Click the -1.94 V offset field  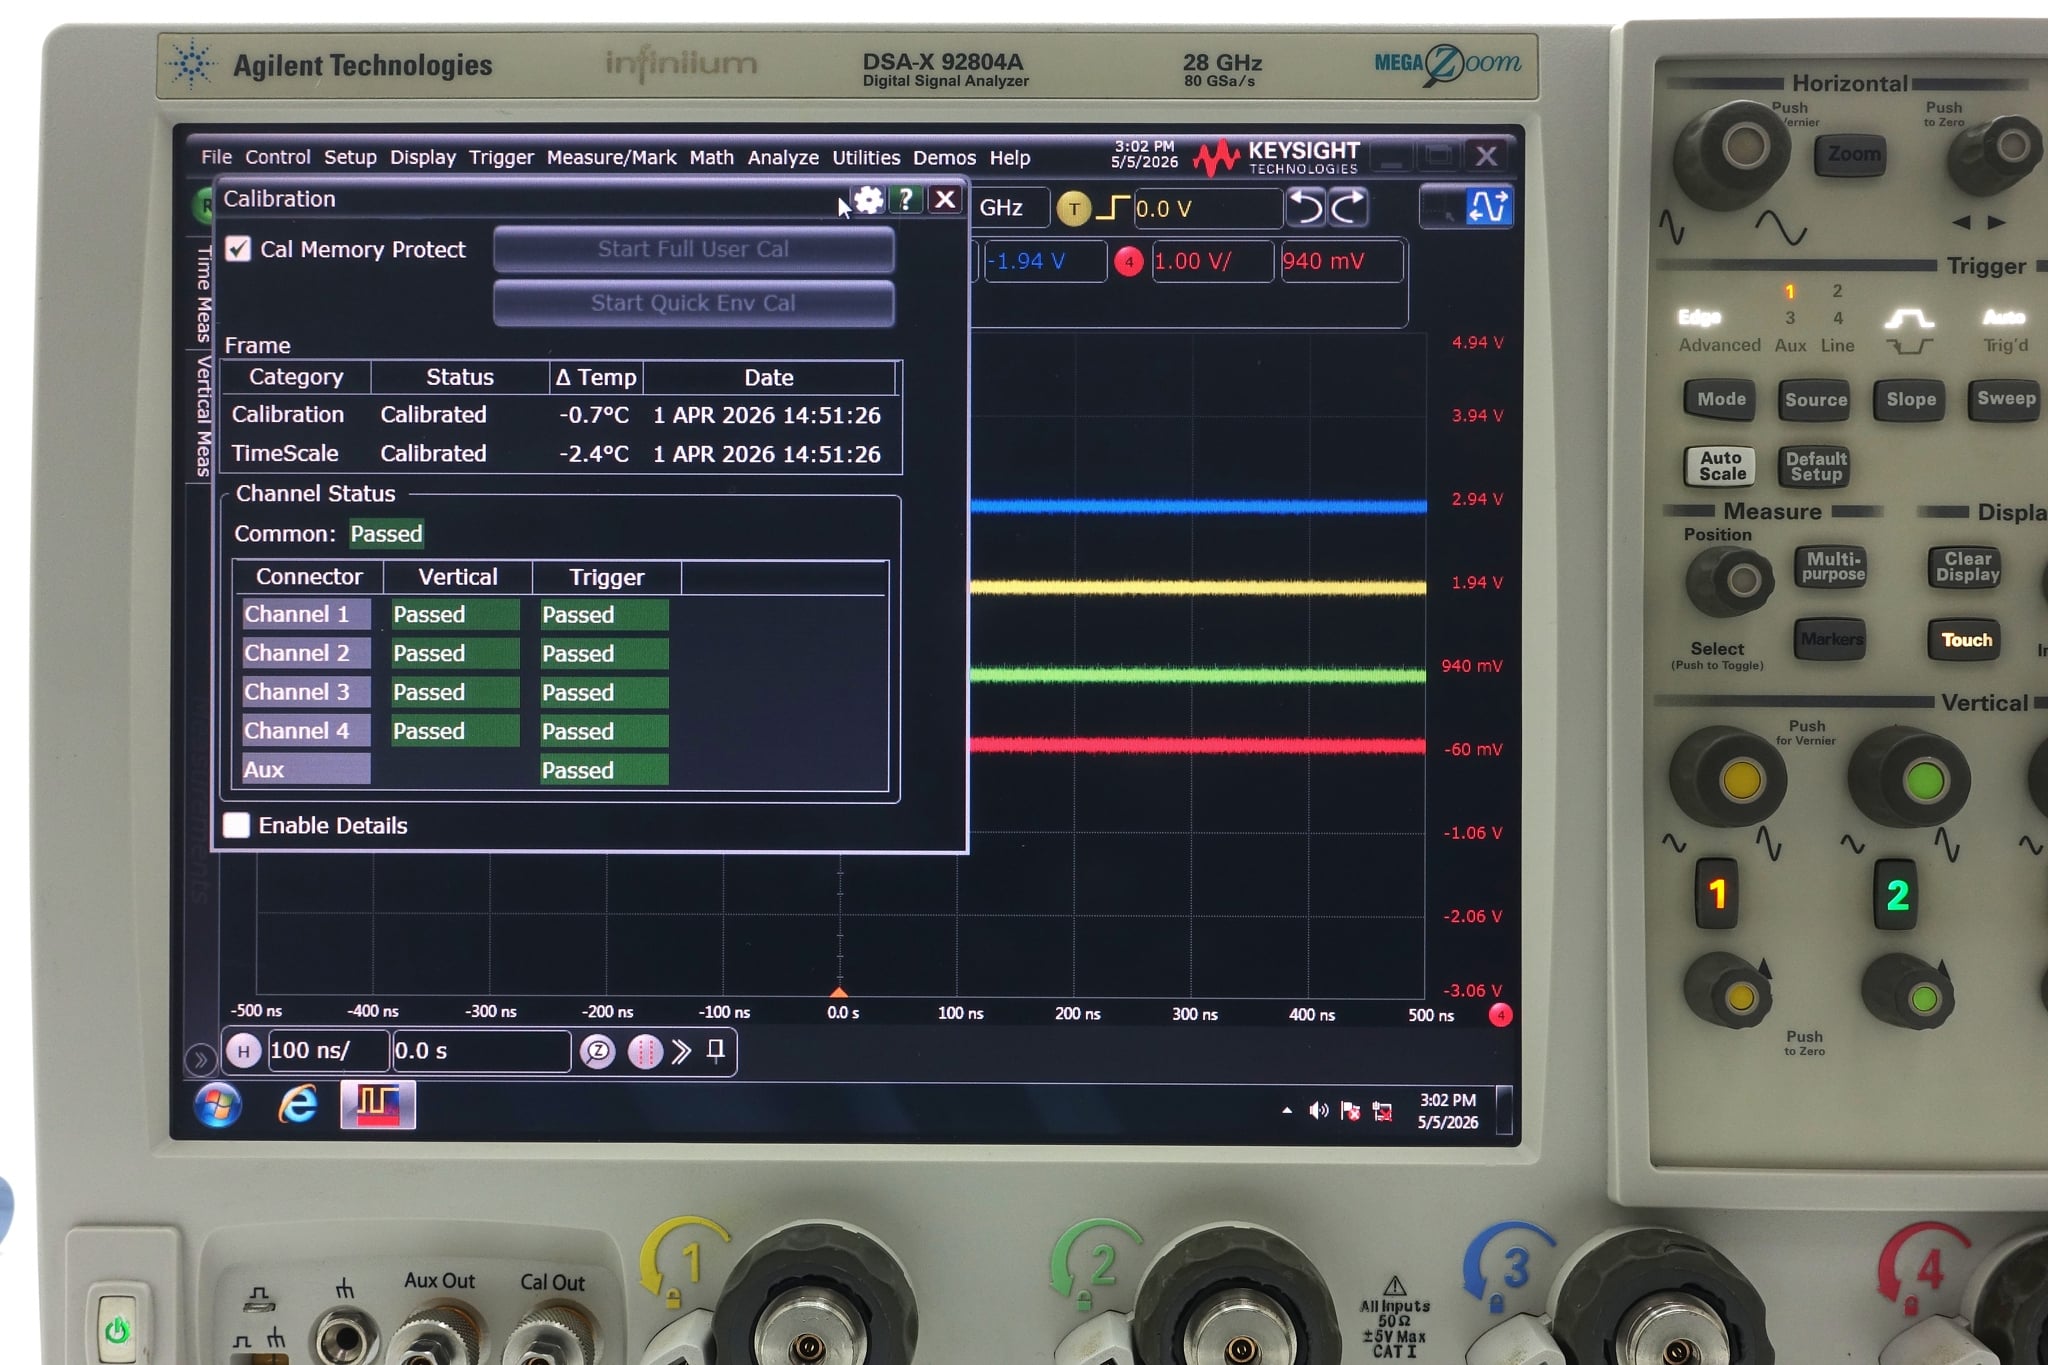(x=1045, y=261)
